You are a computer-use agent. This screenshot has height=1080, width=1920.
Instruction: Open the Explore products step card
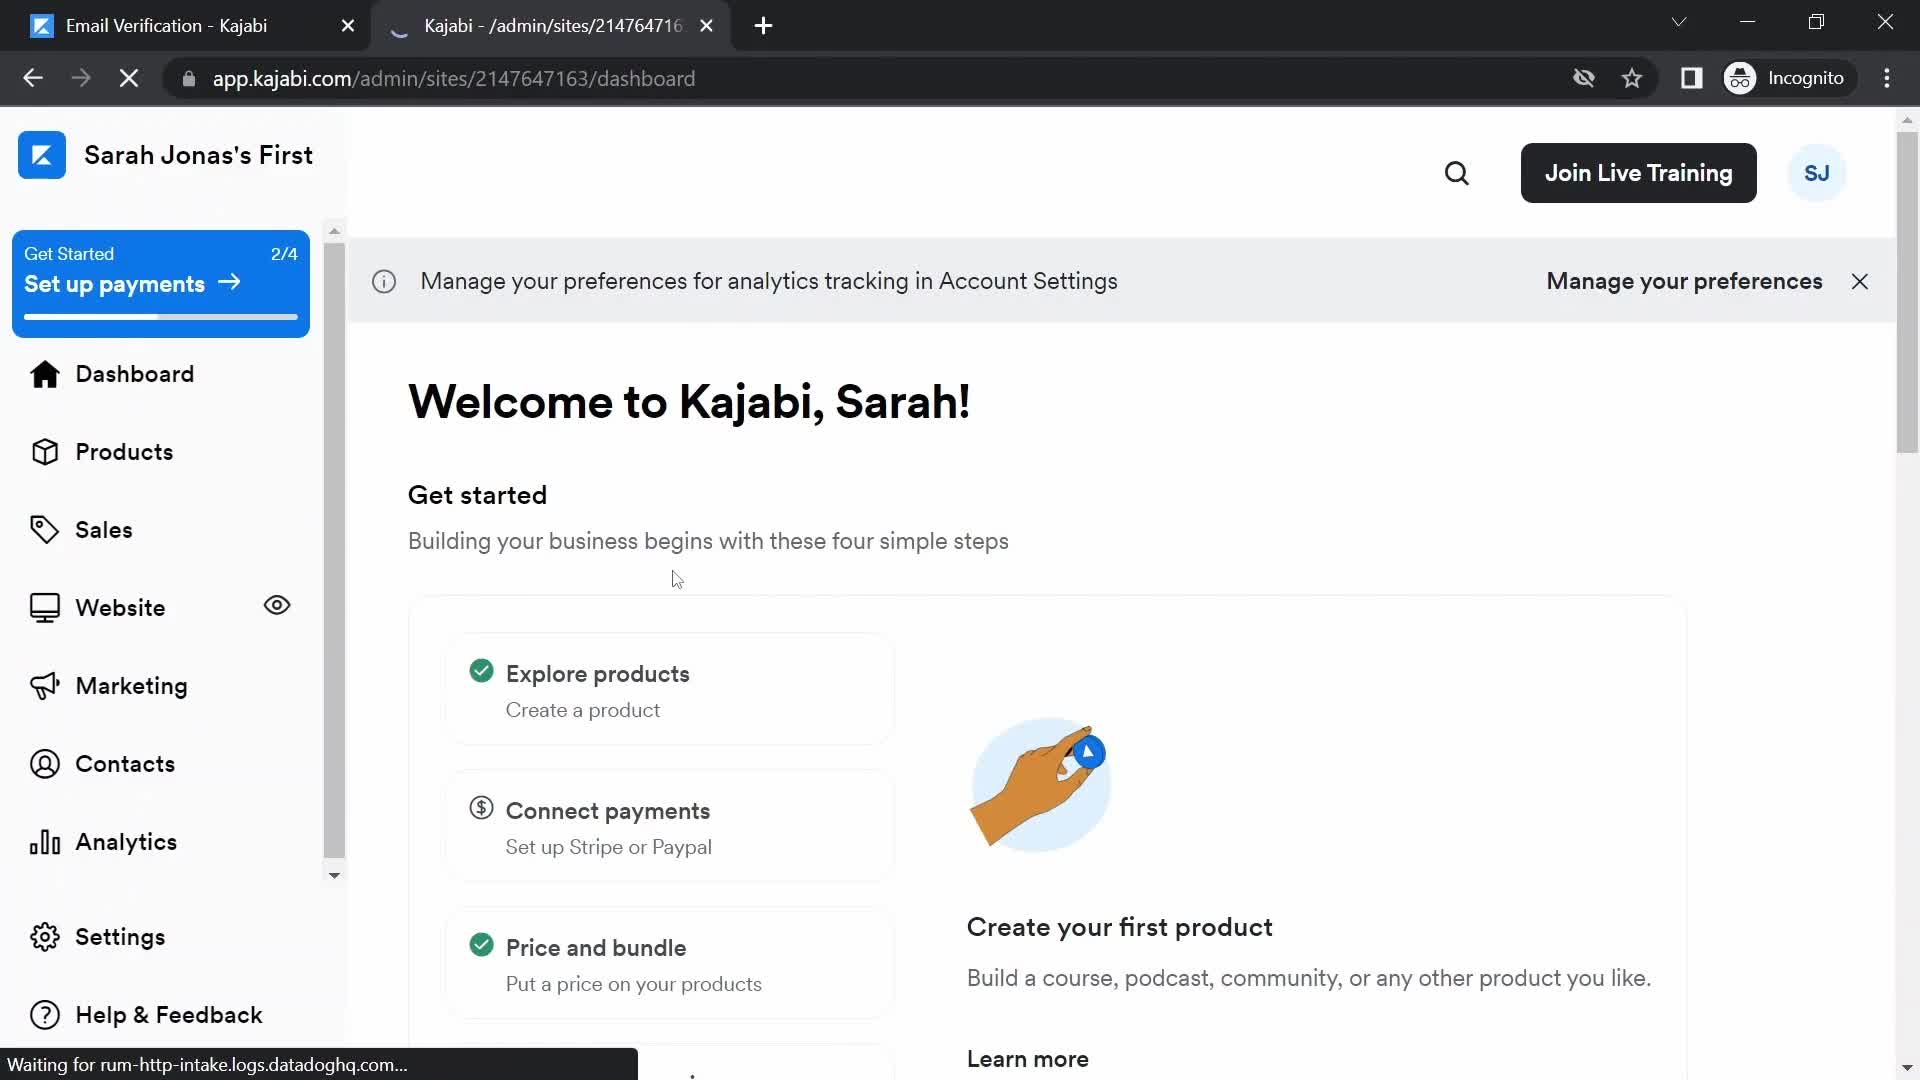coord(668,689)
